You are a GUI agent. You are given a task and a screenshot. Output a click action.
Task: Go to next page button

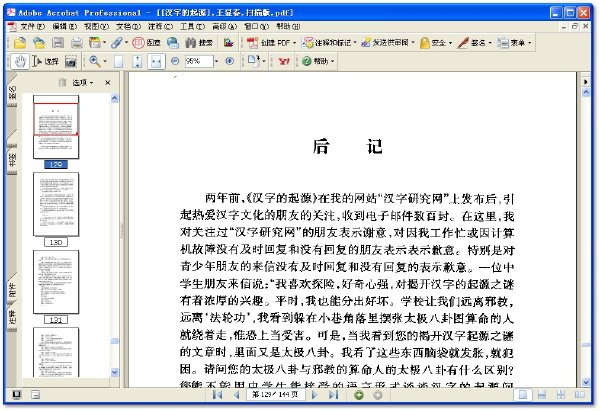[315, 395]
